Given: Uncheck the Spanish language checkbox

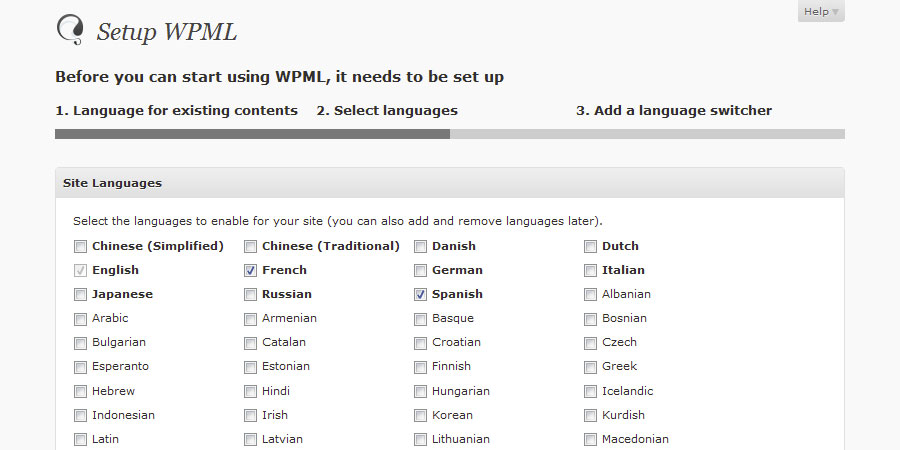Looking at the screenshot, I should [x=420, y=294].
